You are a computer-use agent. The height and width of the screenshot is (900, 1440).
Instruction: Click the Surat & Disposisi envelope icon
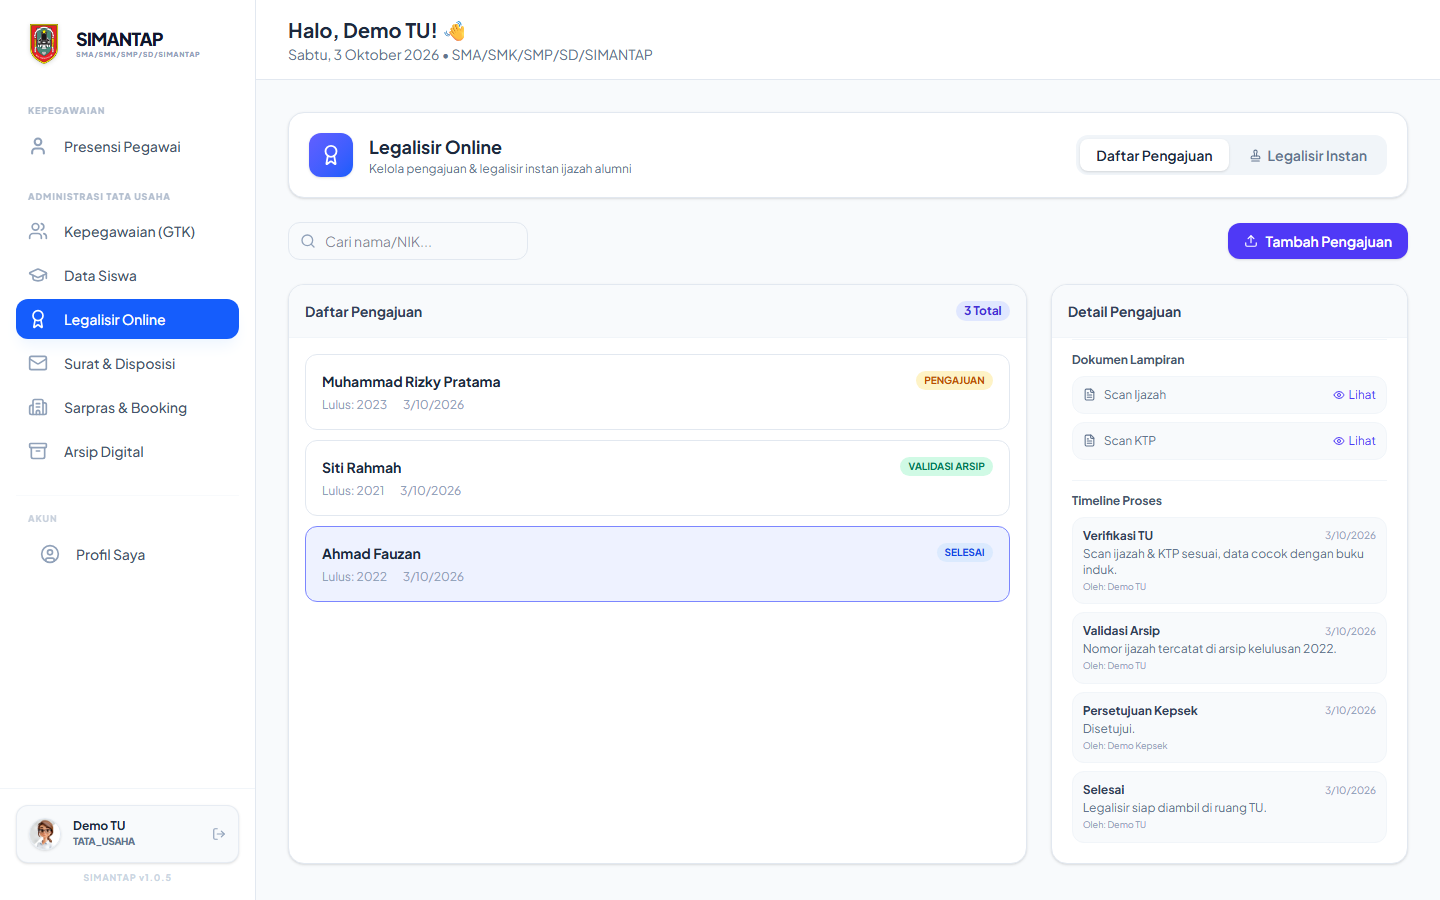tap(38, 364)
